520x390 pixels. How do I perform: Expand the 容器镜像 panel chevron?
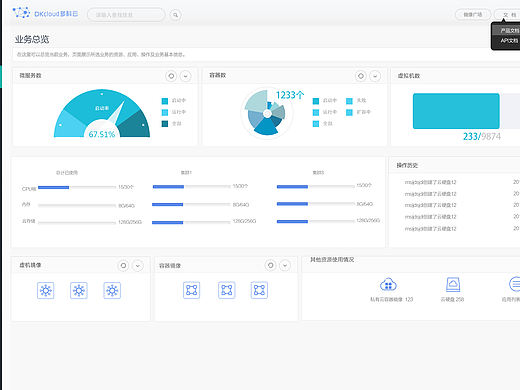285,265
